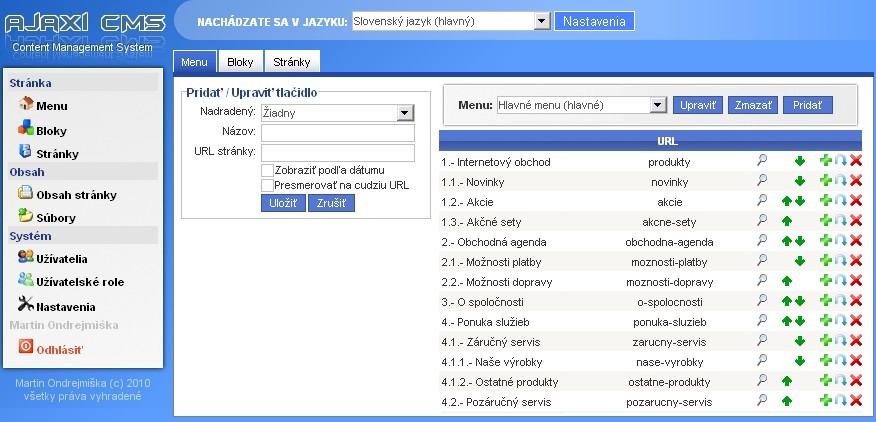The width and height of the screenshot is (876, 422).
Task: Select the '4.2.- Pozáručný servis' row name
Action: [x=496, y=402]
